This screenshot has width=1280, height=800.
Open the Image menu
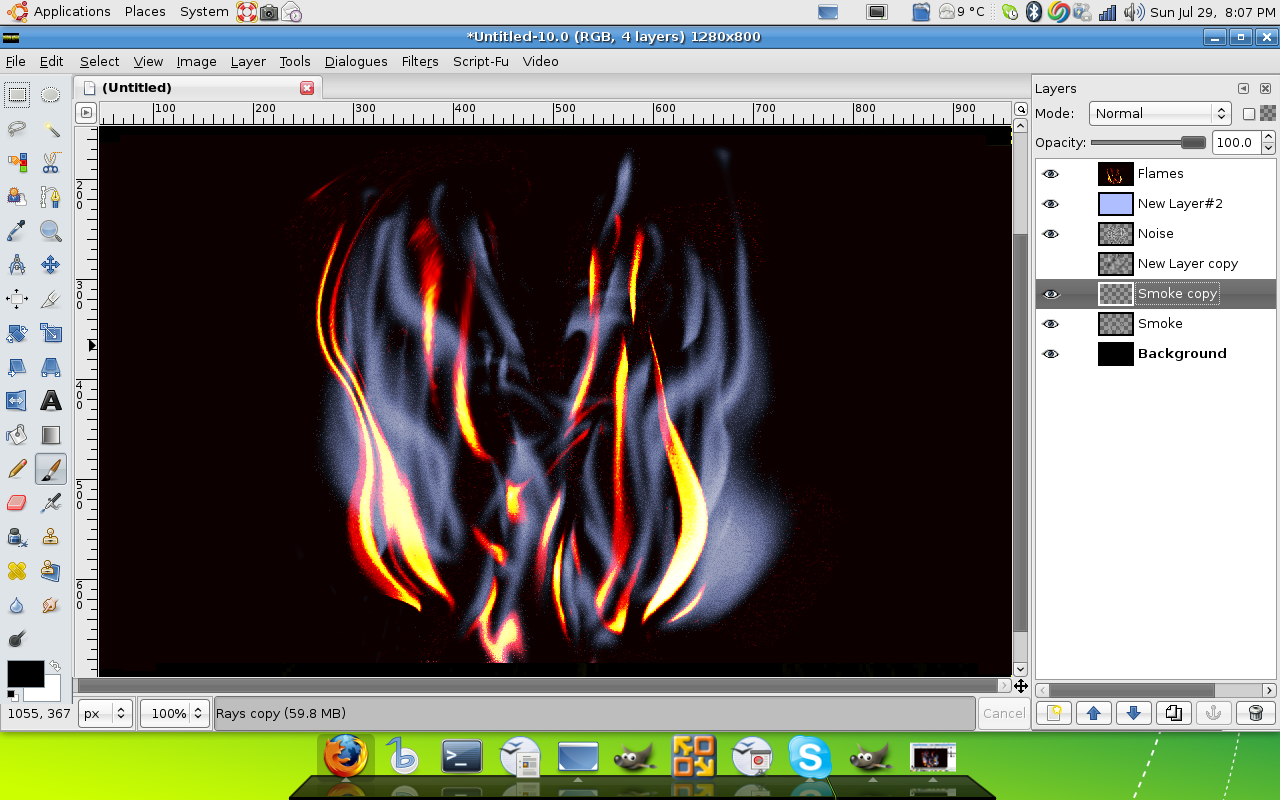click(196, 61)
